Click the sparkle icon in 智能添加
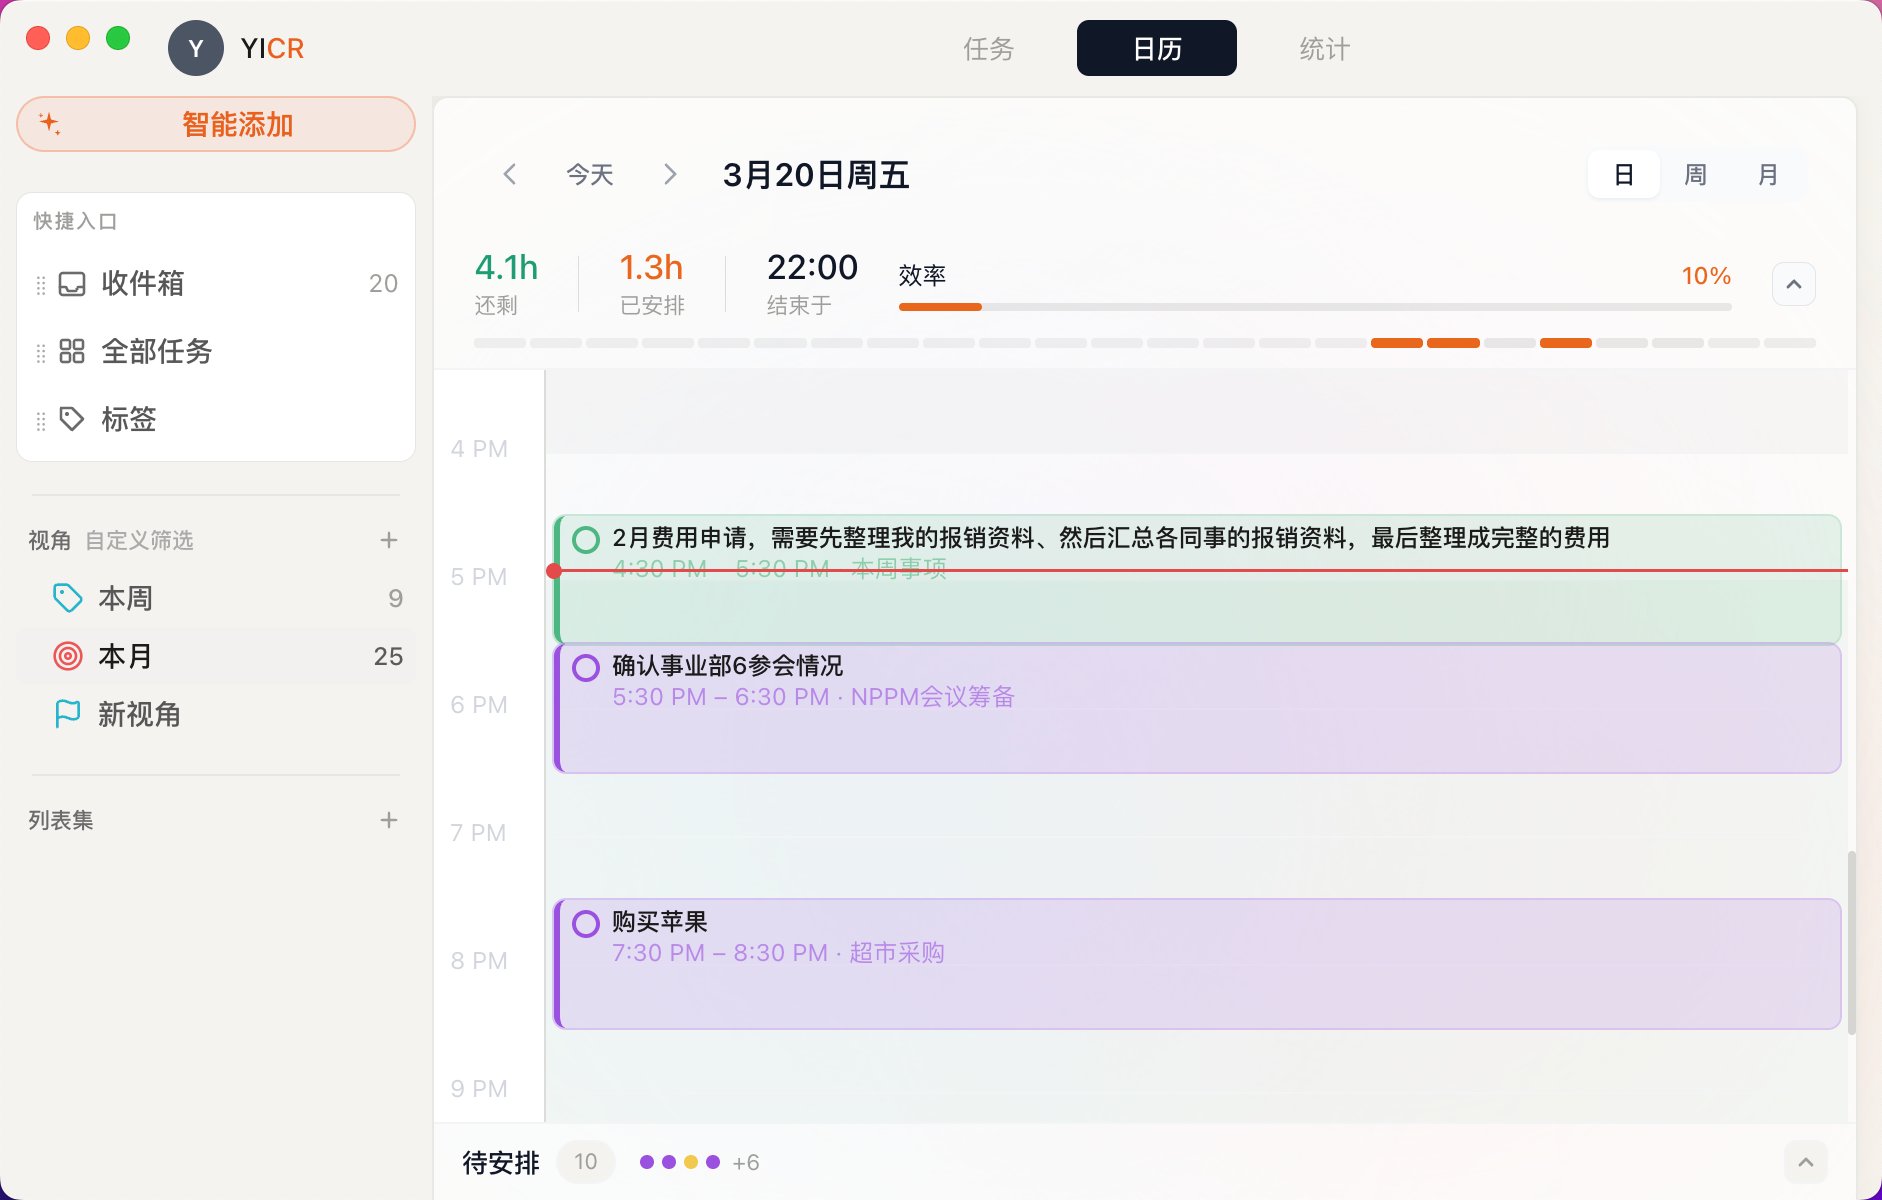Screen dimensions: 1882x1200 [51, 124]
